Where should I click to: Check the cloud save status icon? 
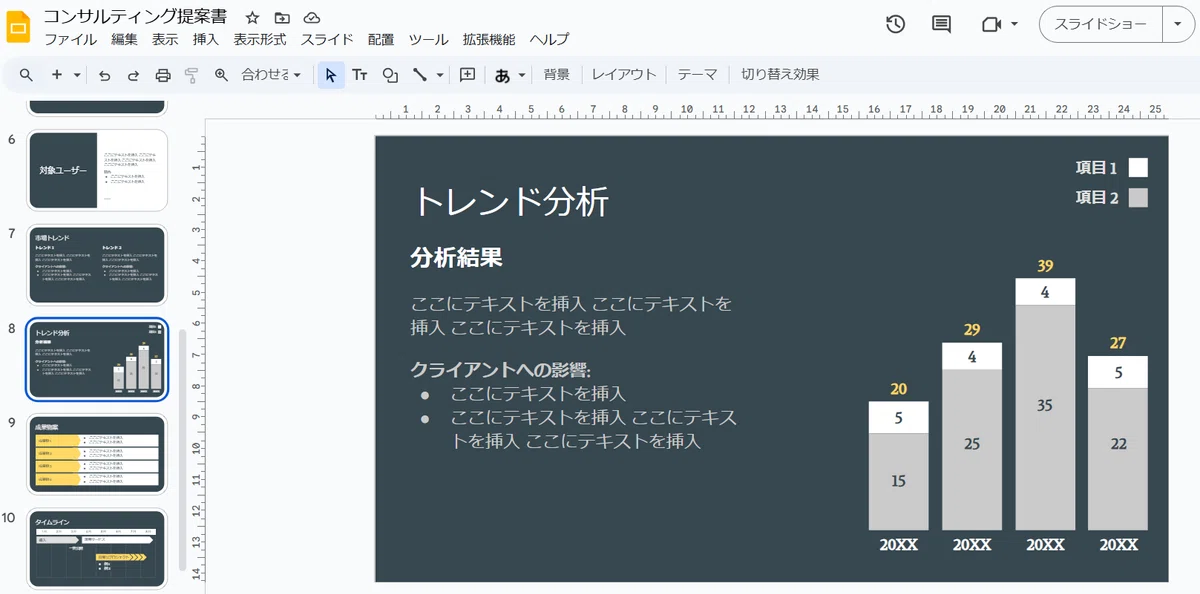[312, 18]
